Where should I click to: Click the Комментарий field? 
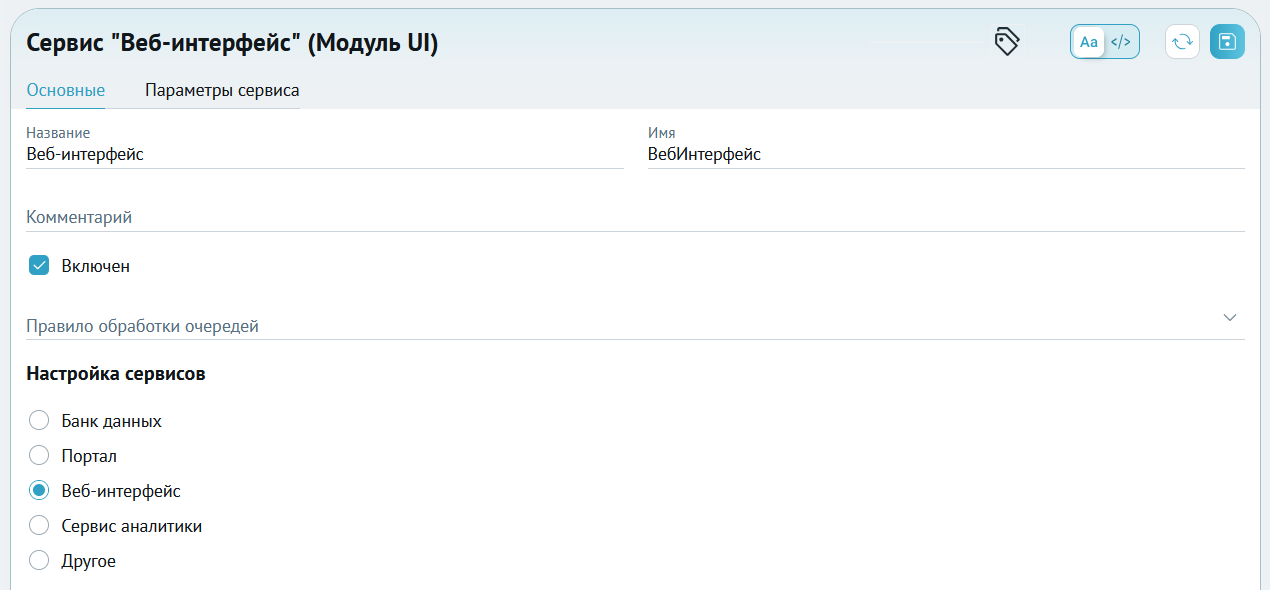coord(635,217)
